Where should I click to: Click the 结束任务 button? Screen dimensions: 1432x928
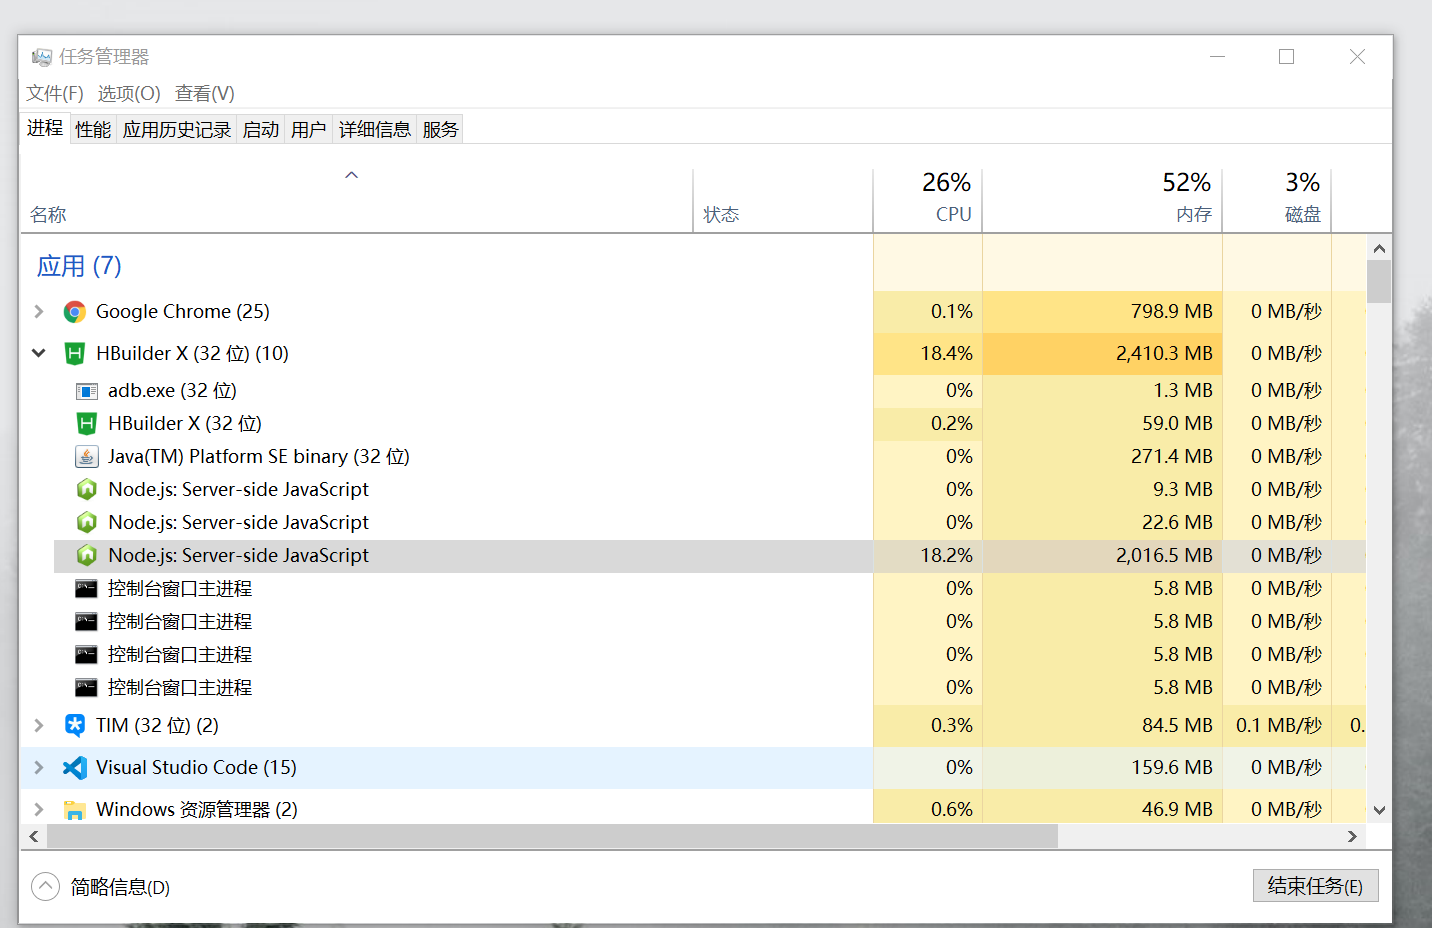click(x=1314, y=886)
